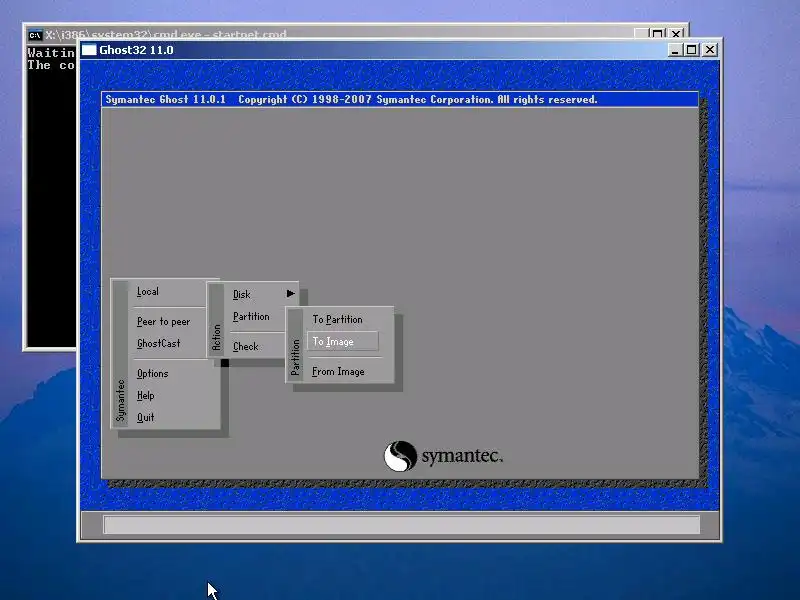Choose Peer to peer option
Screen dimensions: 800x600
163,321
